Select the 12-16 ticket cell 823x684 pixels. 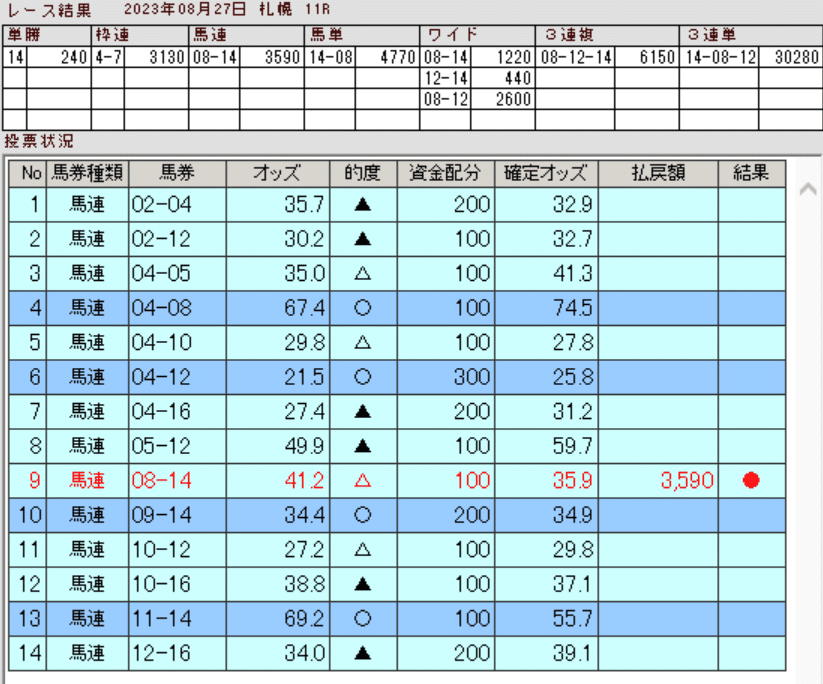click(177, 654)
